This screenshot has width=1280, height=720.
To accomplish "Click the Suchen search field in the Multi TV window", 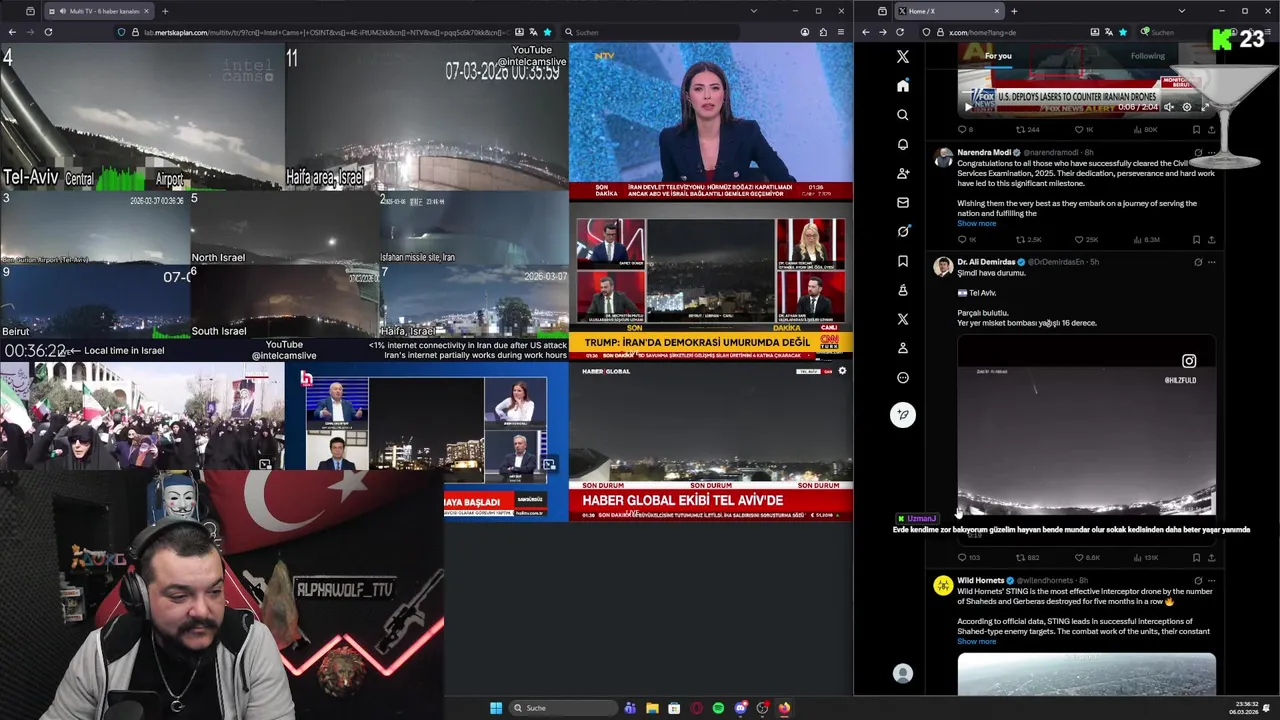I will (x=650, y=32).
